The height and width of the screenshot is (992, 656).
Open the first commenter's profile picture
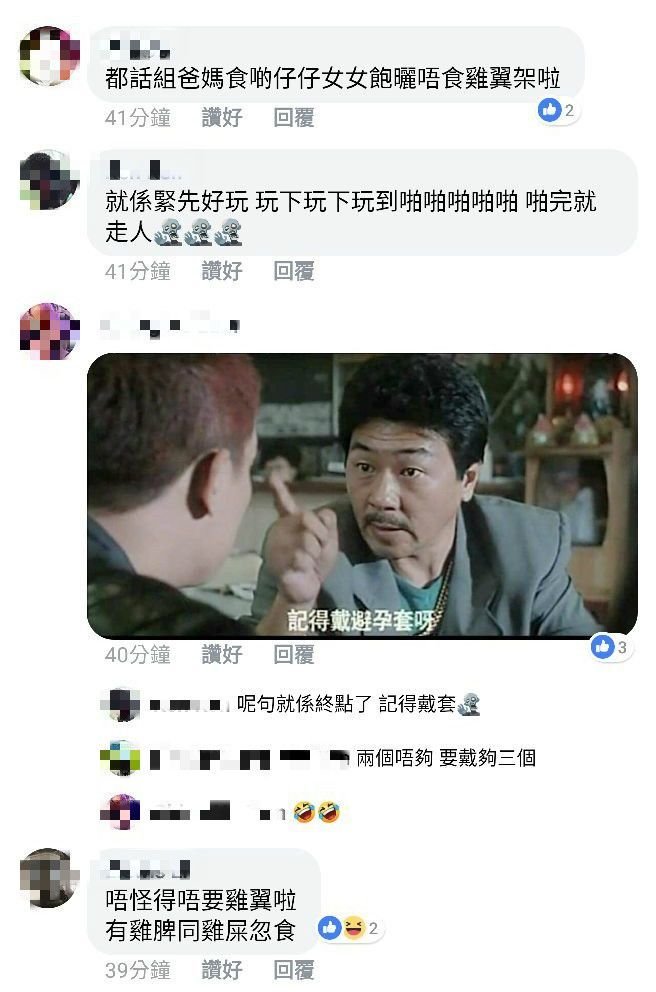tap(49, 56)
